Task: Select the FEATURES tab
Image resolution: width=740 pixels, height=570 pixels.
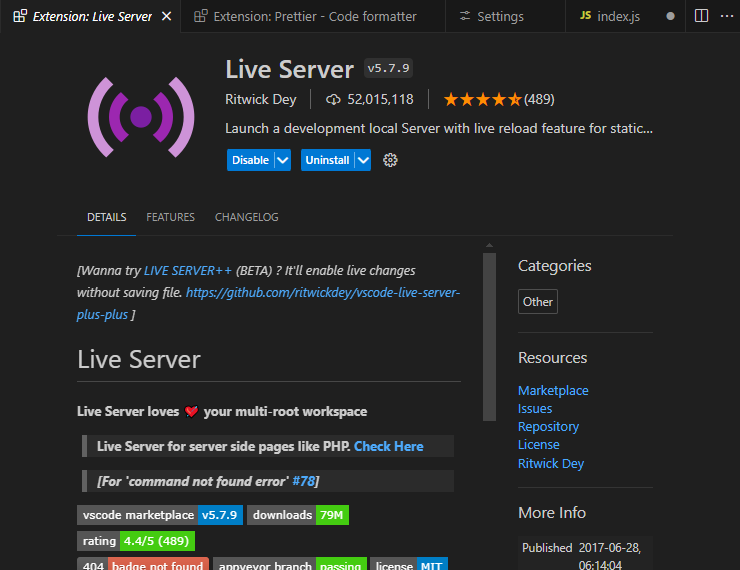Action: click(170, 217)
